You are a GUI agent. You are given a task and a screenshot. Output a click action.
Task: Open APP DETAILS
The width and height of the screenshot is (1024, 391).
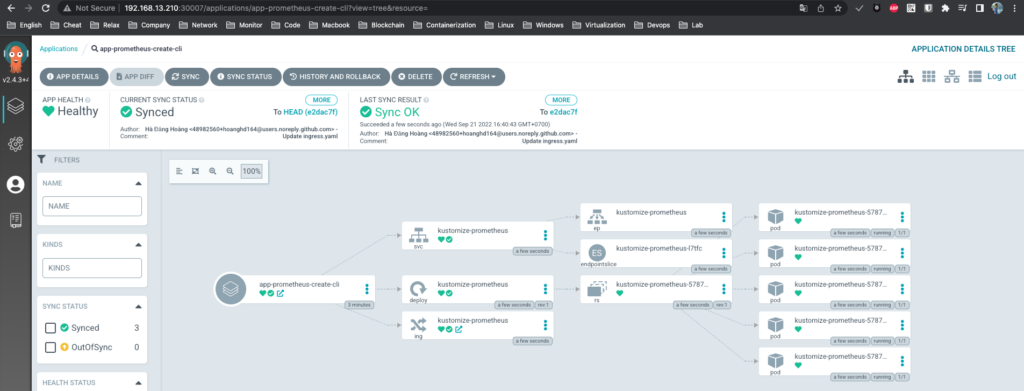[x=74, y=76]
